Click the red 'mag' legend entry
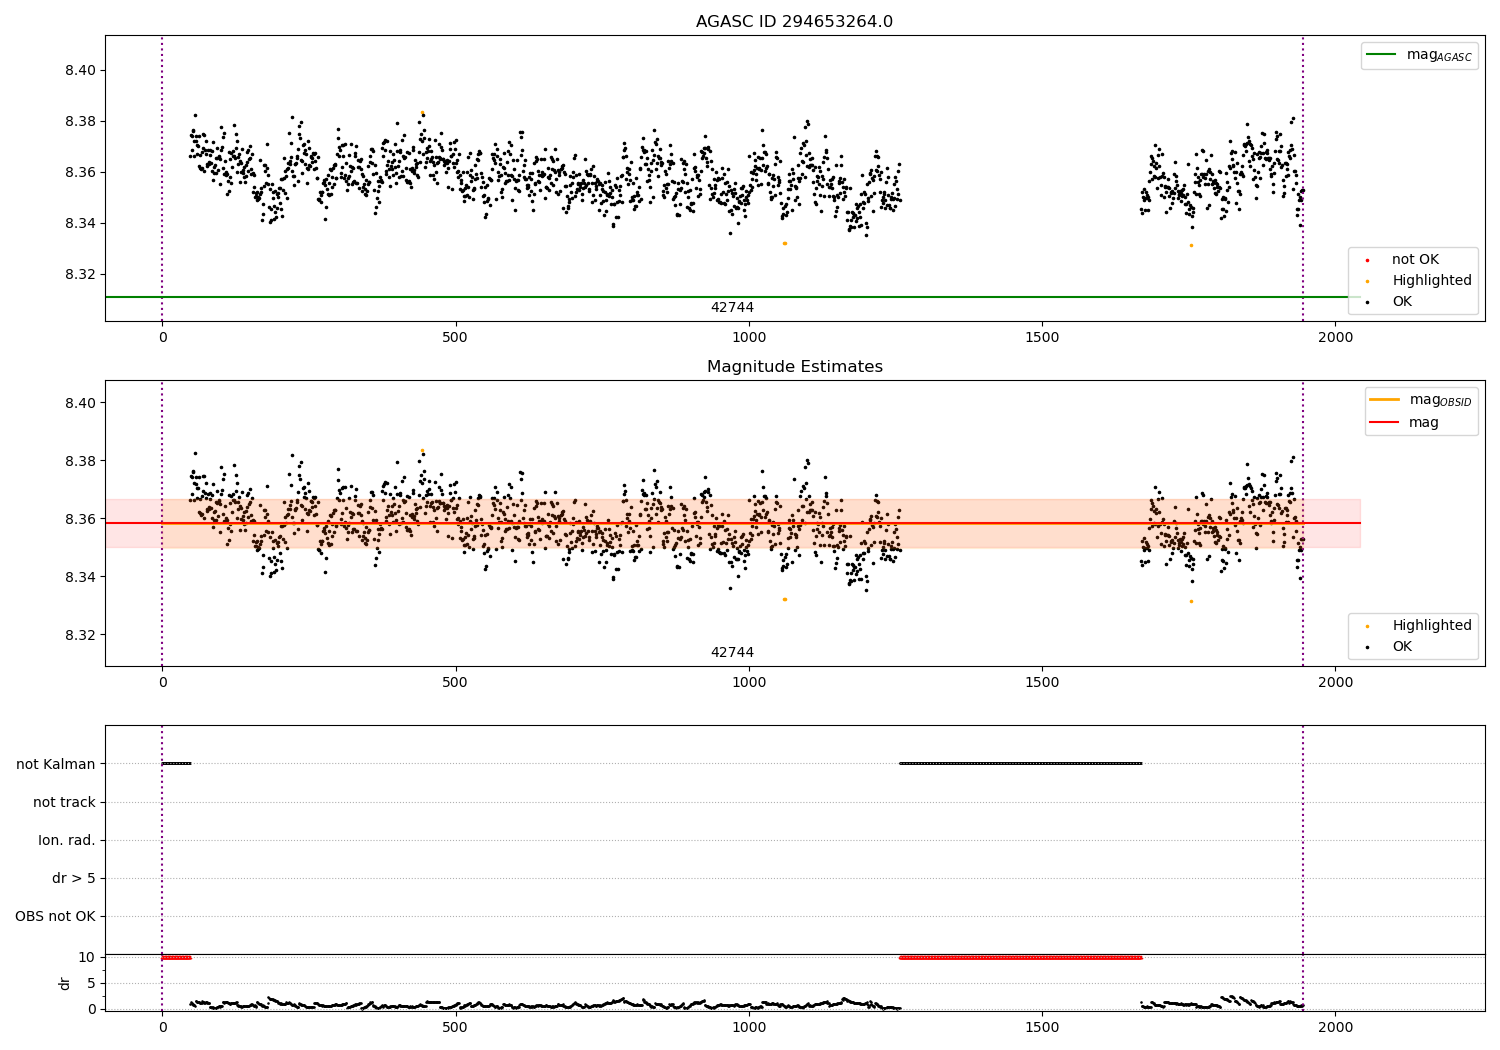 (1404, 423)
